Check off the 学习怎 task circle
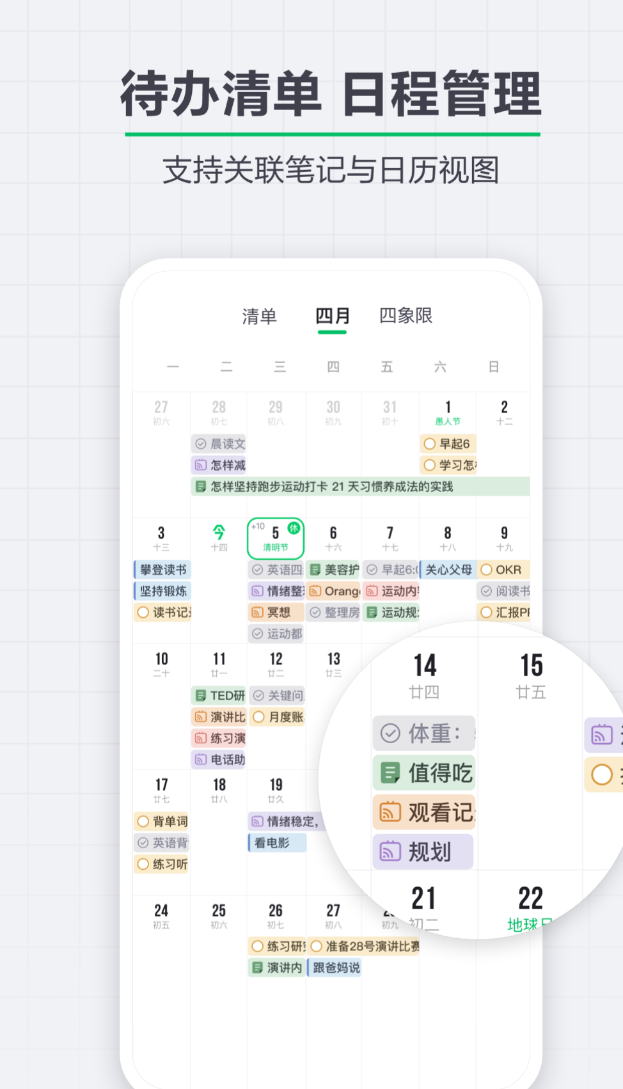623x1089 pixels. [x=430, y=465]
